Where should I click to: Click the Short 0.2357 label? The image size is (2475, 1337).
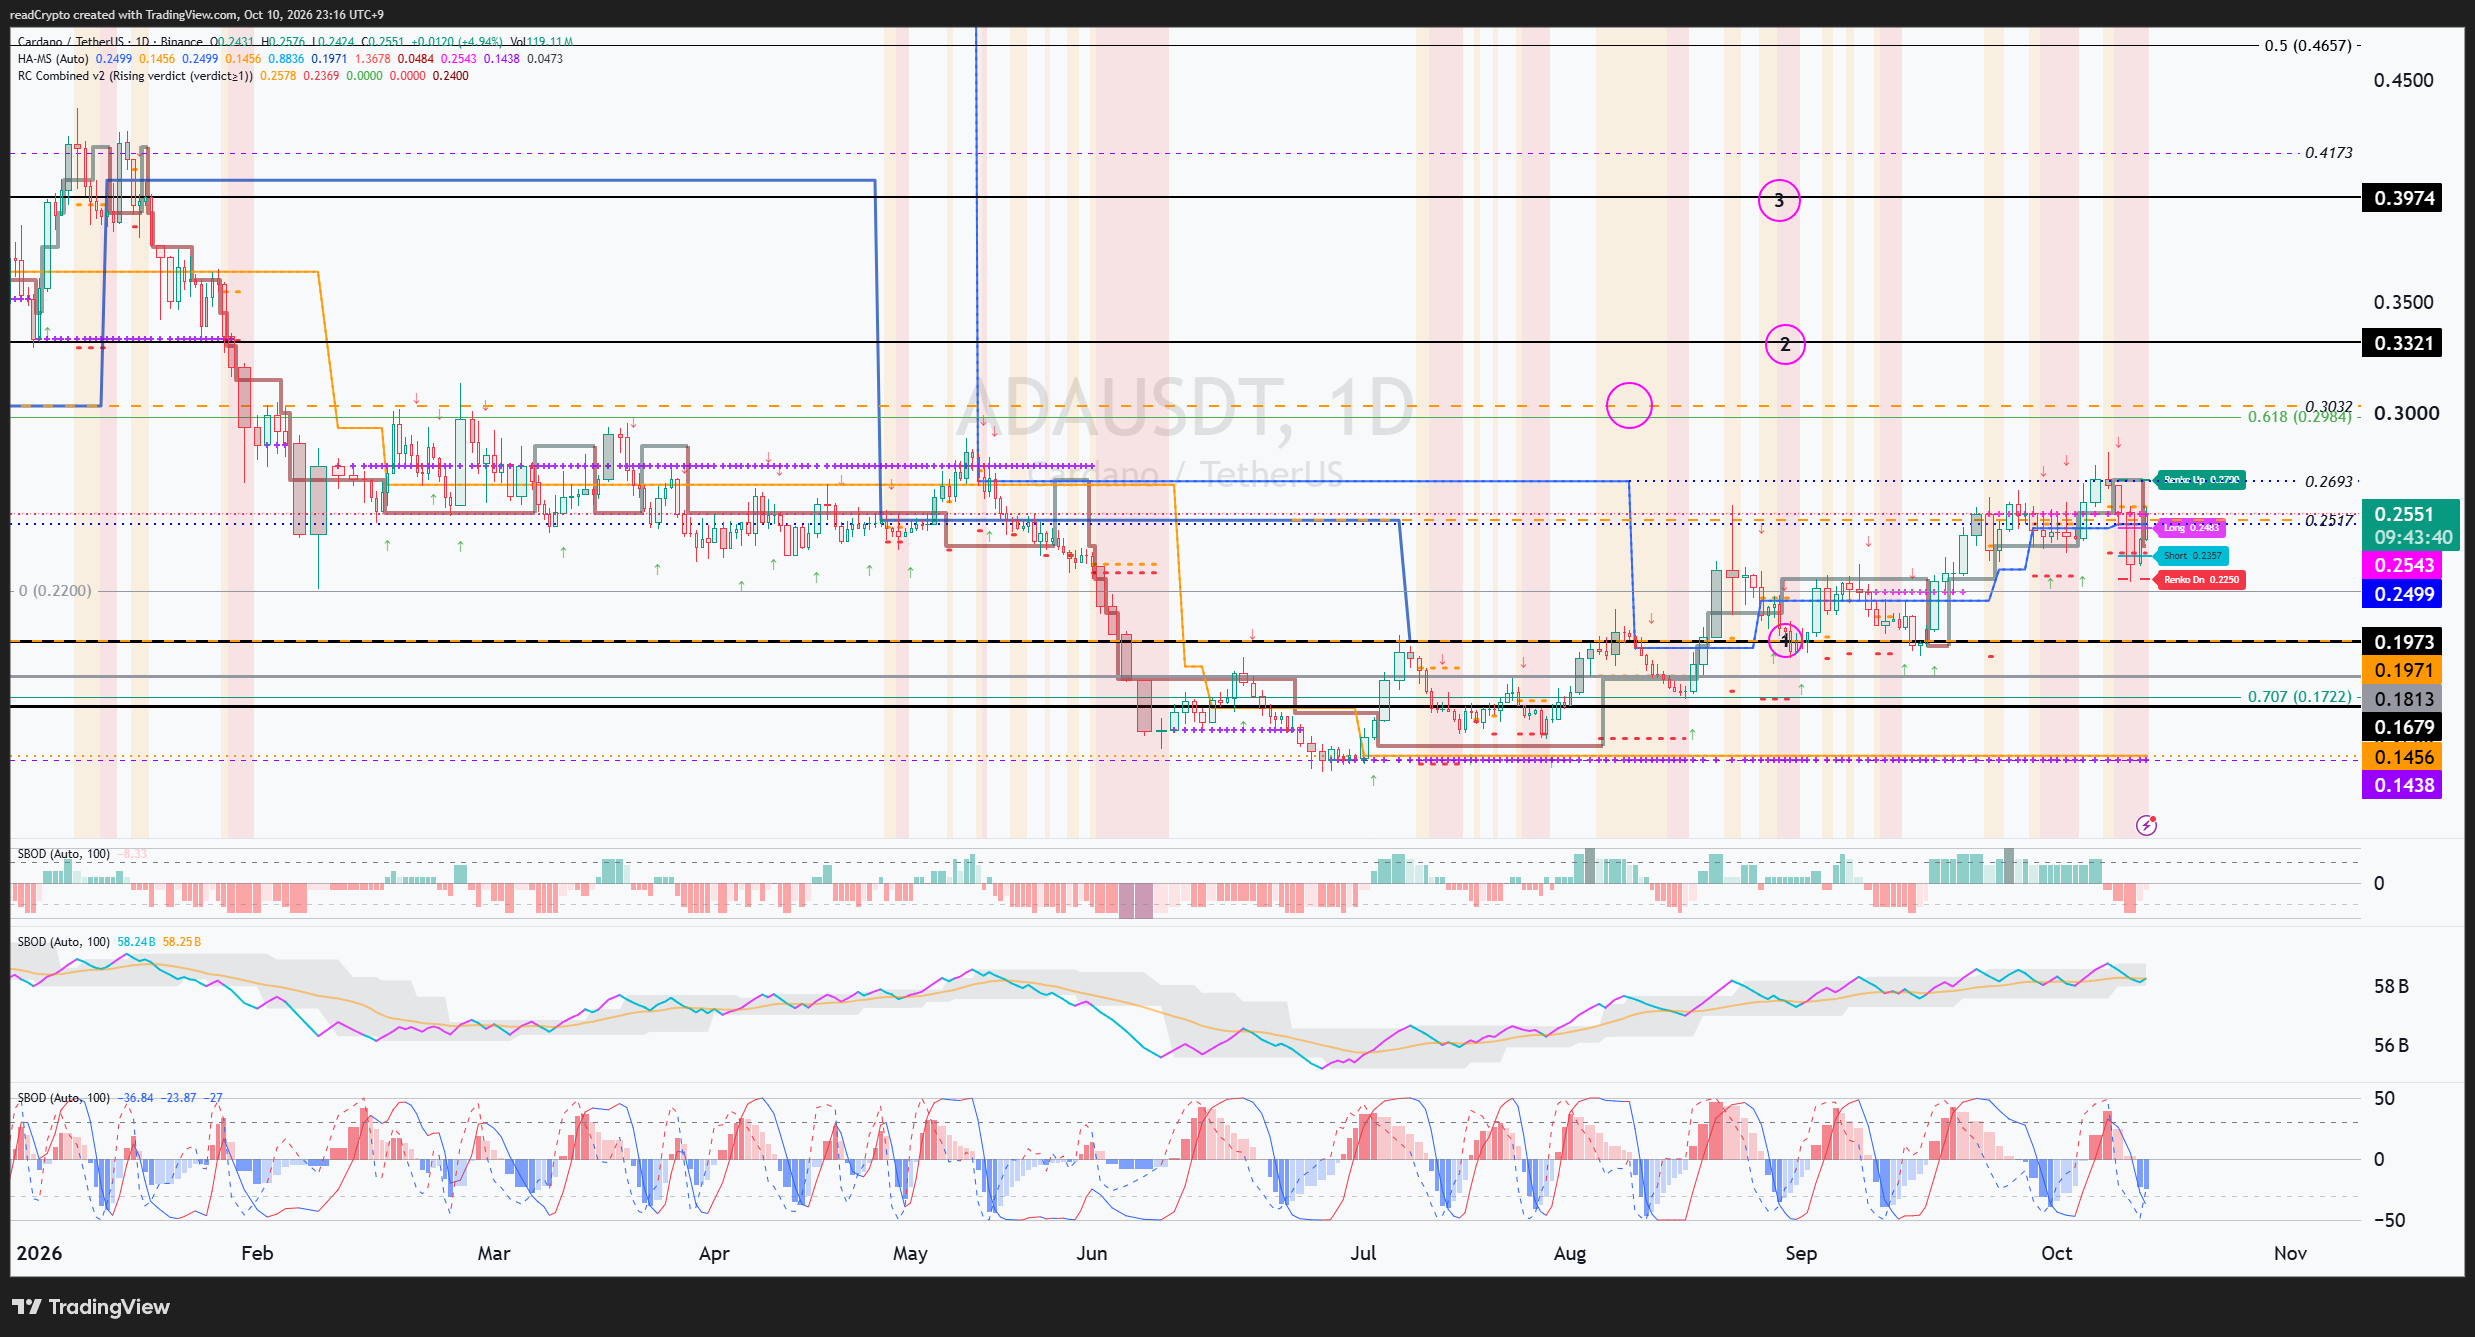point(2192,555)
